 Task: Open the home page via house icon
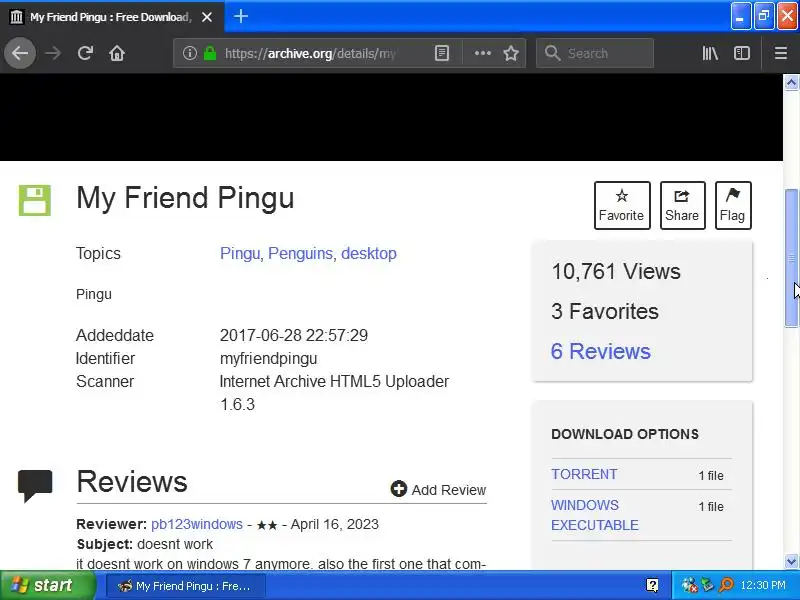pyautogui.click(x=117, y=53)
